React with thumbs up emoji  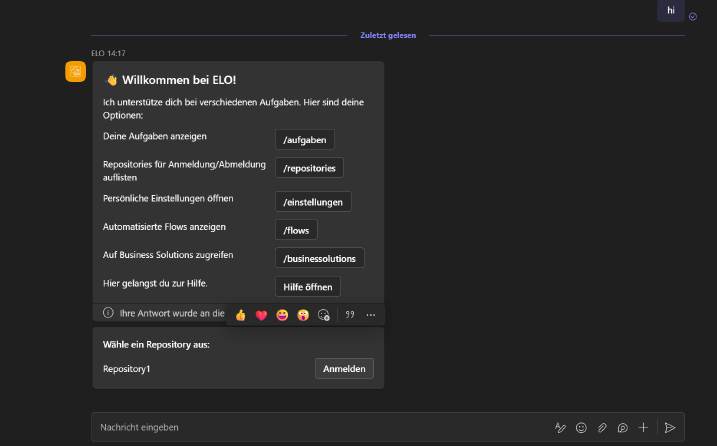coord(241,315)
